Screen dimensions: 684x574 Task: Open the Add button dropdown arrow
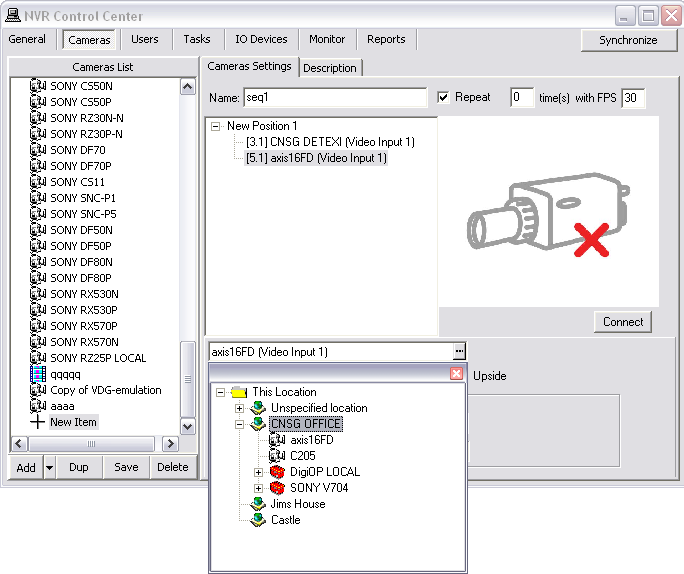(49, 467)
